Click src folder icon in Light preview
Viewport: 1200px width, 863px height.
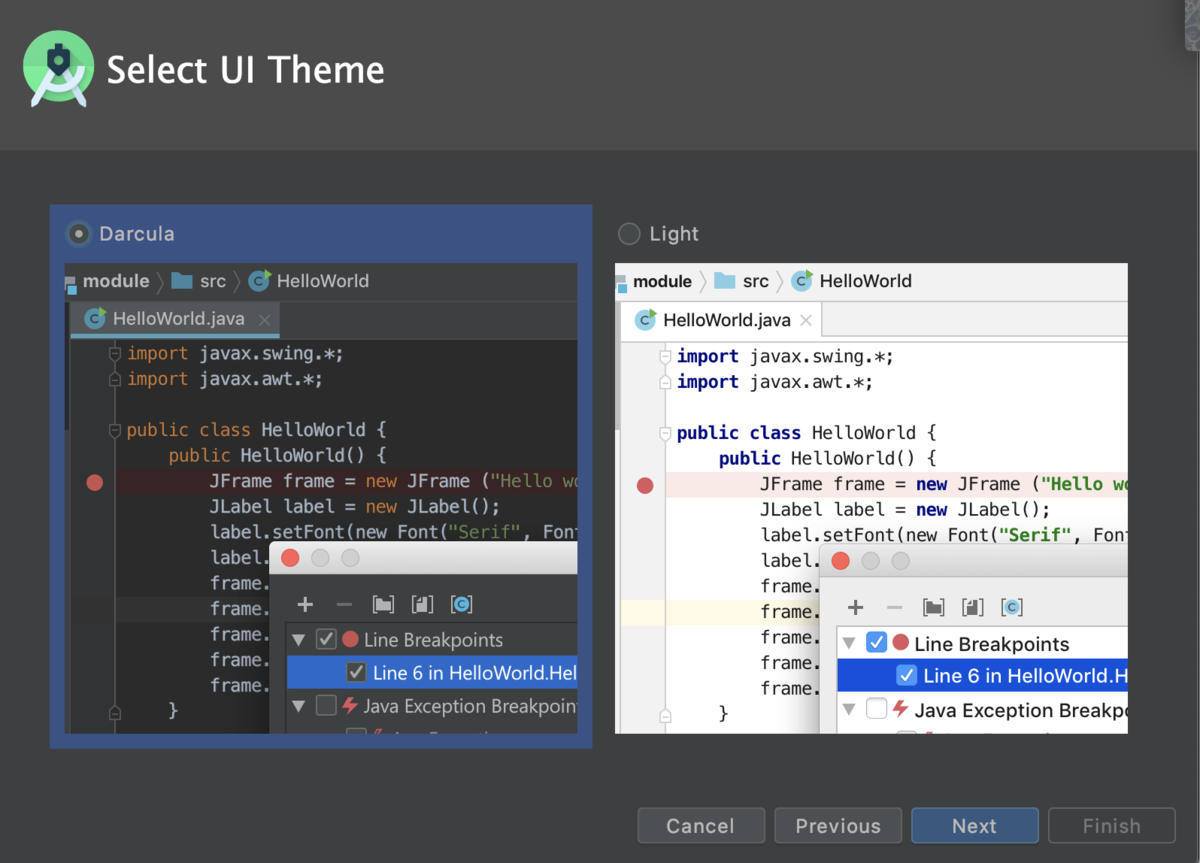click(x=725, y=281)
